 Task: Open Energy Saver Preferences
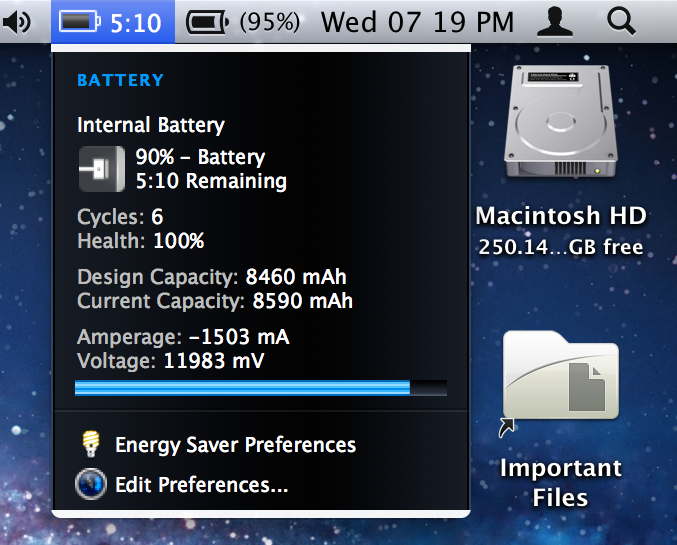(235, 445)
